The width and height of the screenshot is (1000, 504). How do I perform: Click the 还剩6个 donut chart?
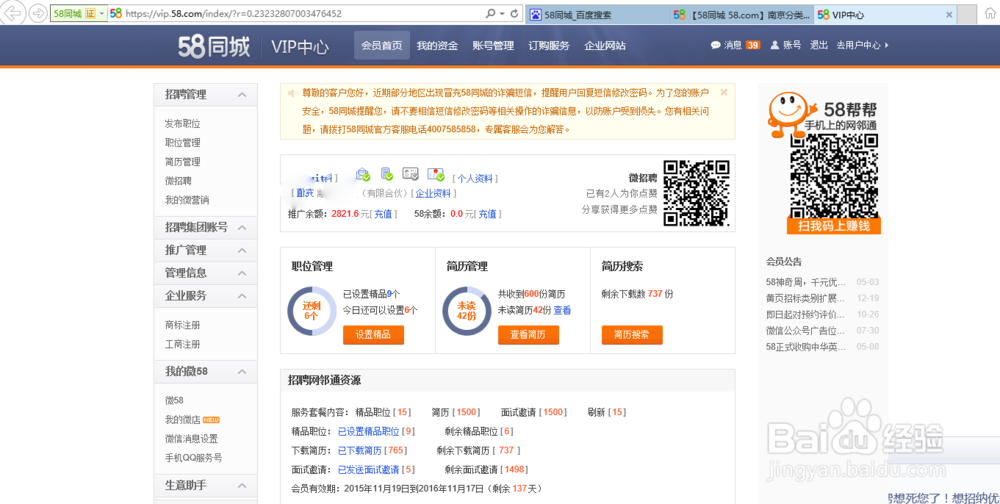[x=311, y=311]
